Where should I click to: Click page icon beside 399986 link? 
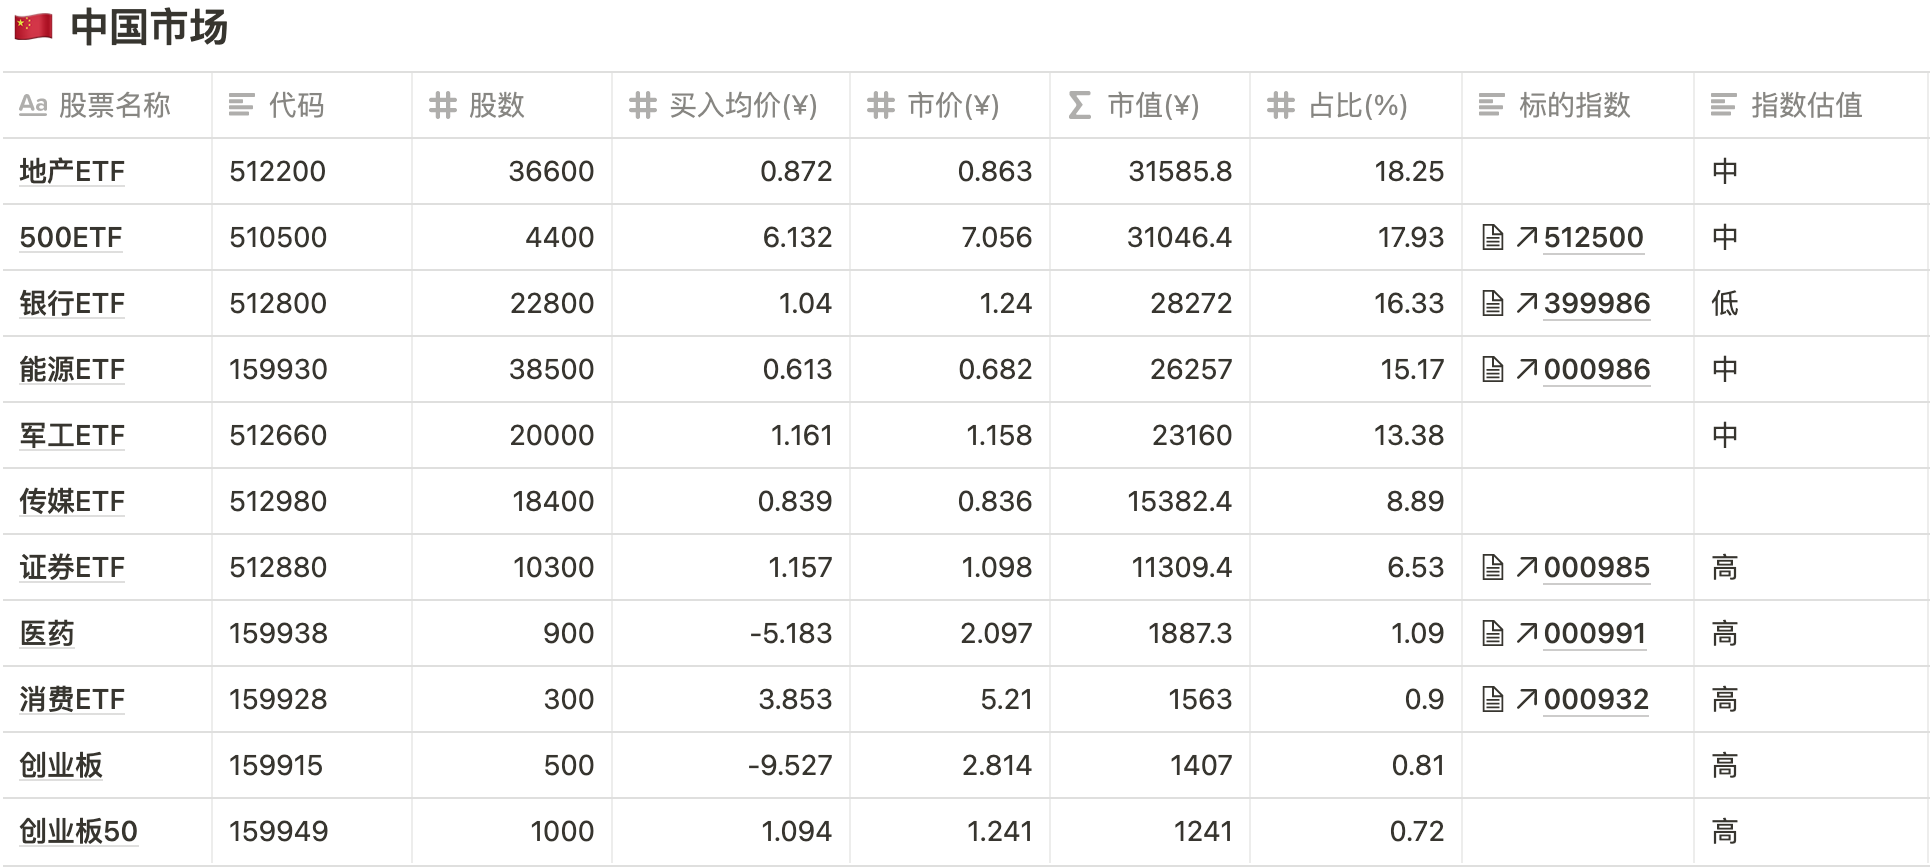click(1492, 303)
